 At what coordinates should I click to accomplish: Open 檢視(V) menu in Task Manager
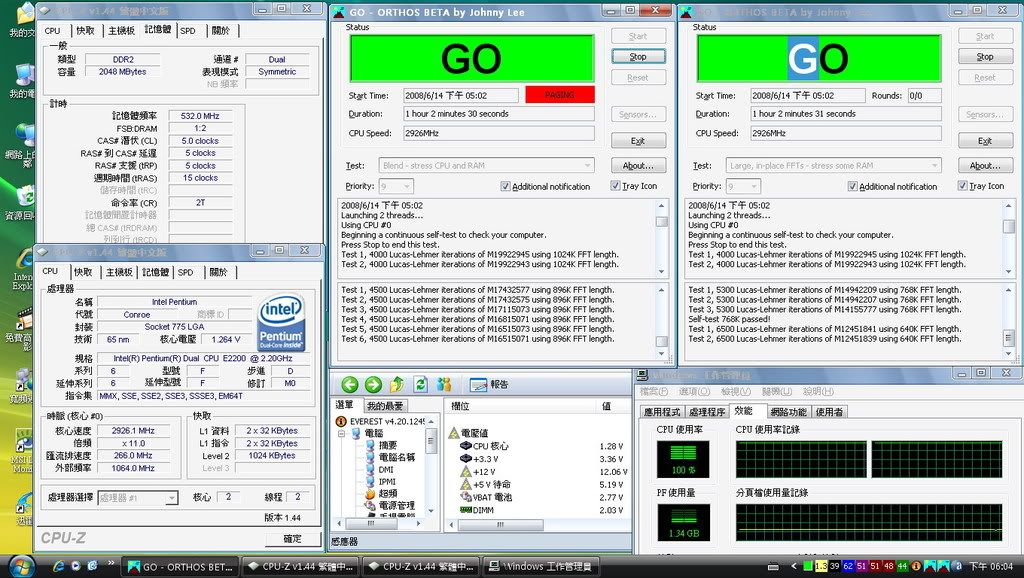[735, 391]
